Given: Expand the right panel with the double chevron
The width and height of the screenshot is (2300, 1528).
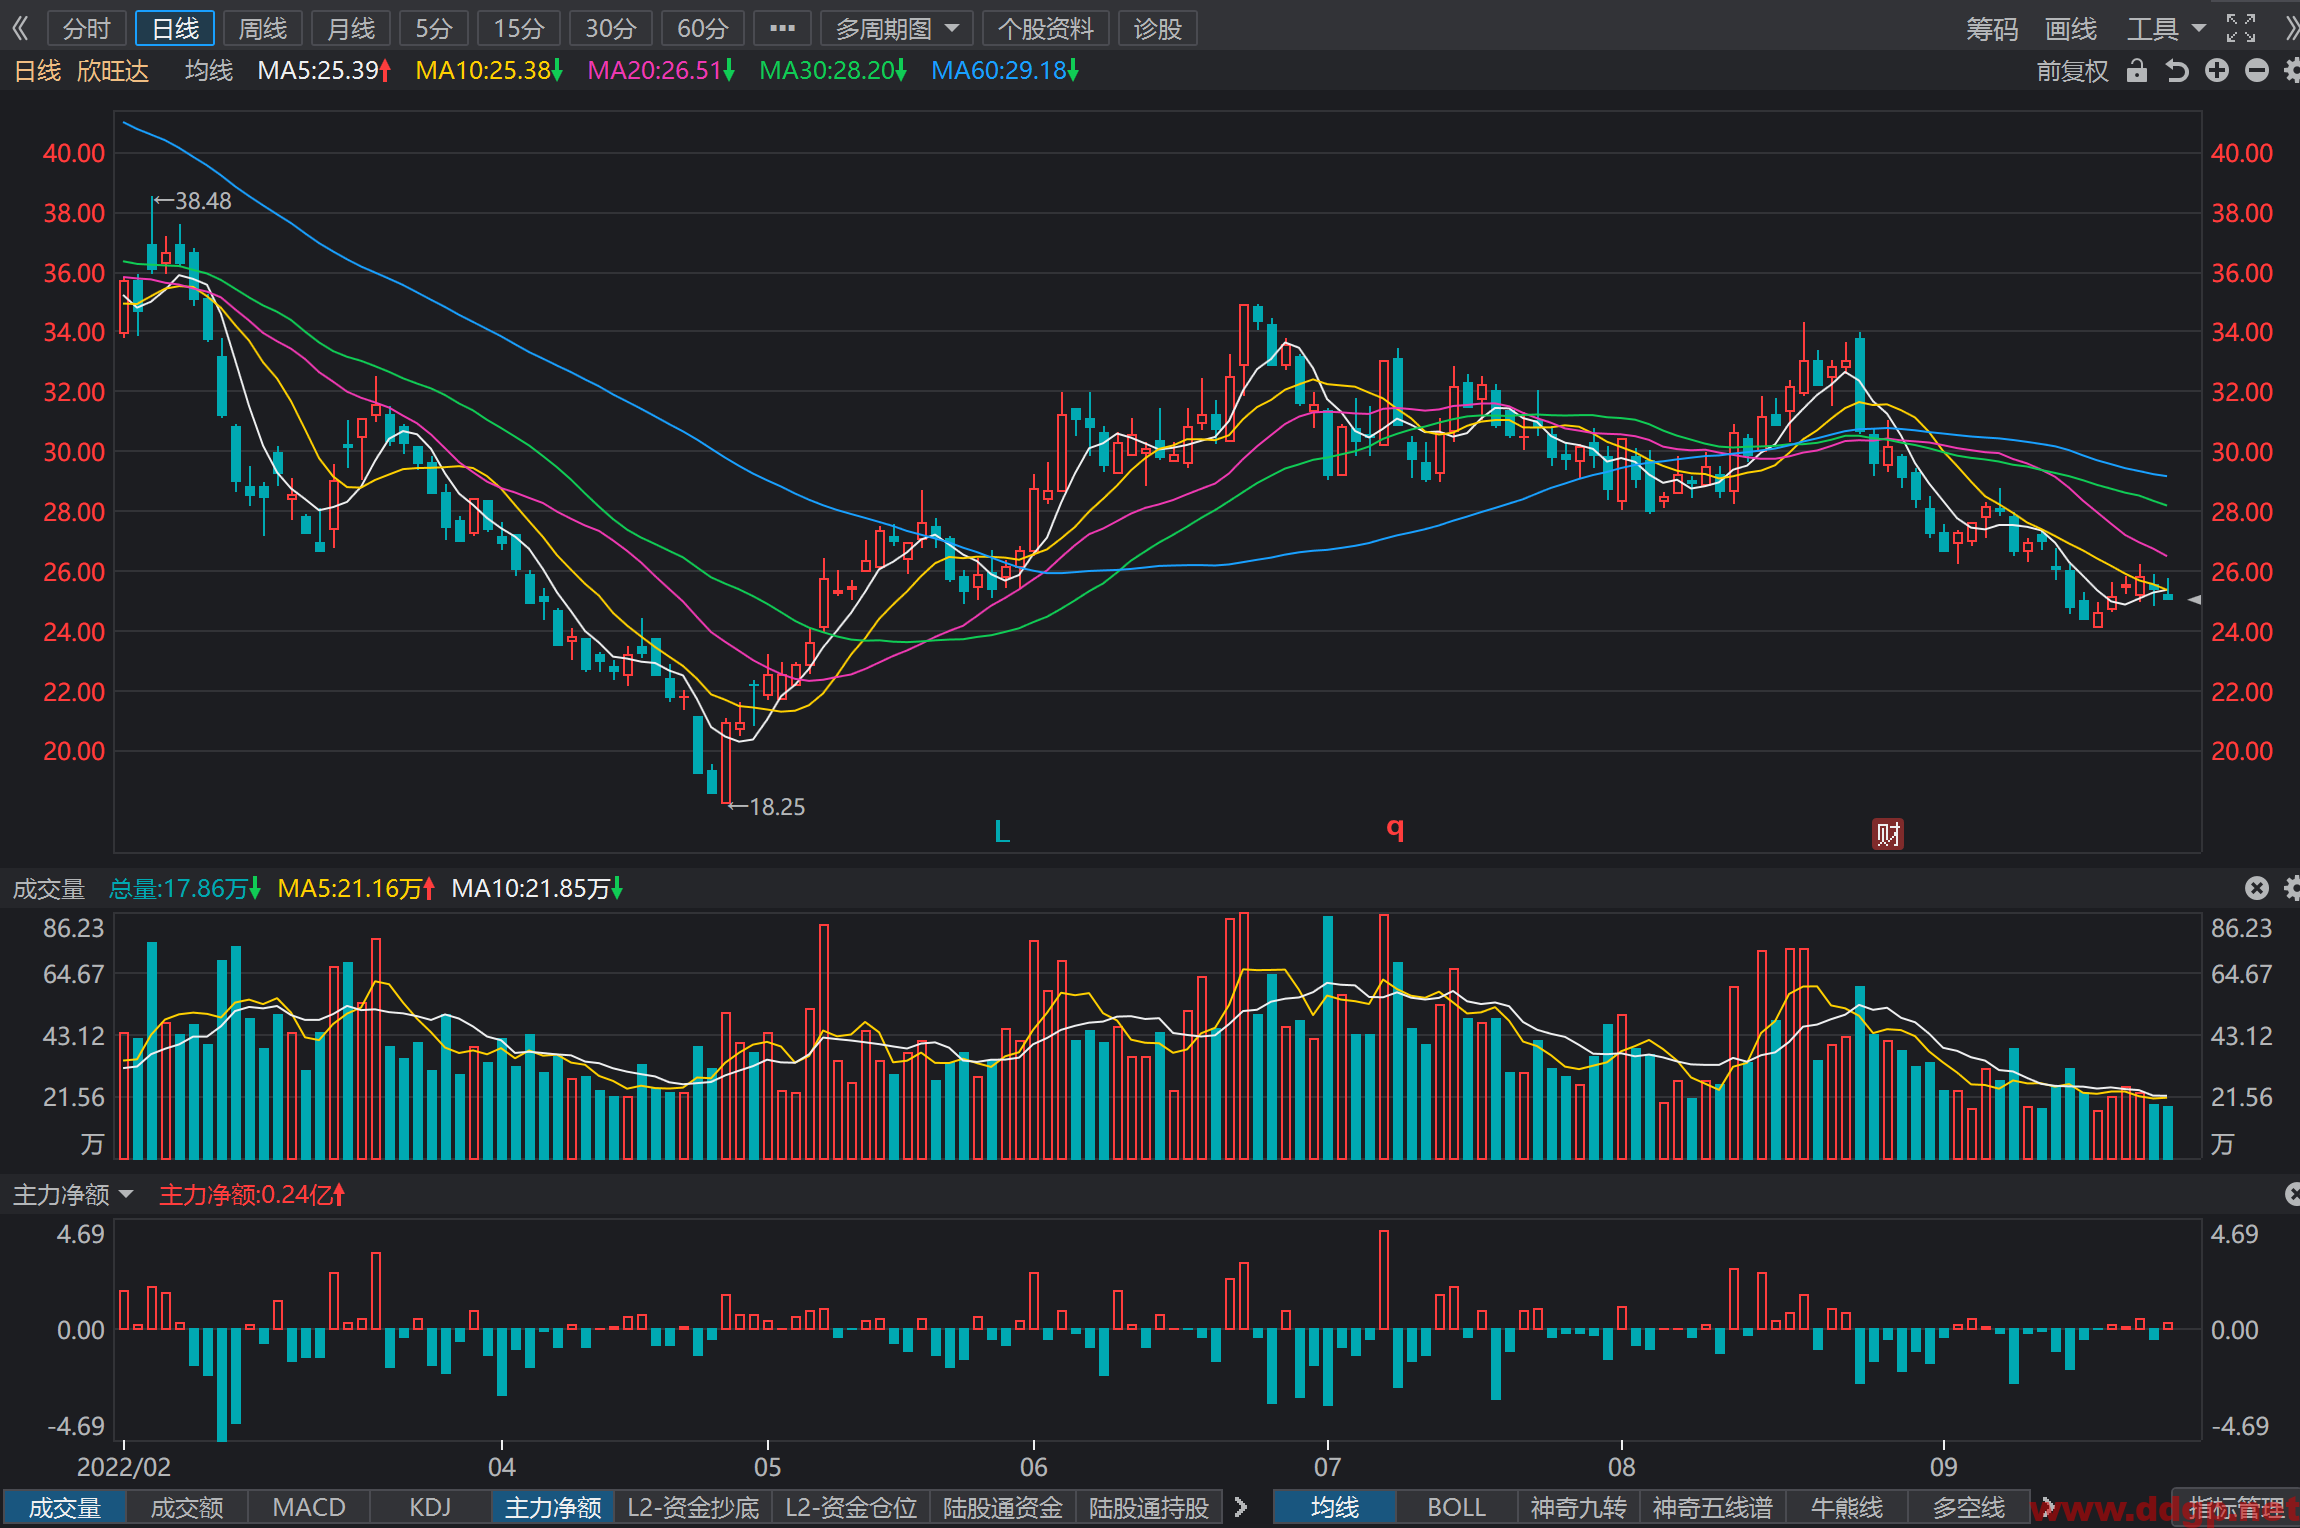Looking at the screenshot, I should [x=2291, y=28].
